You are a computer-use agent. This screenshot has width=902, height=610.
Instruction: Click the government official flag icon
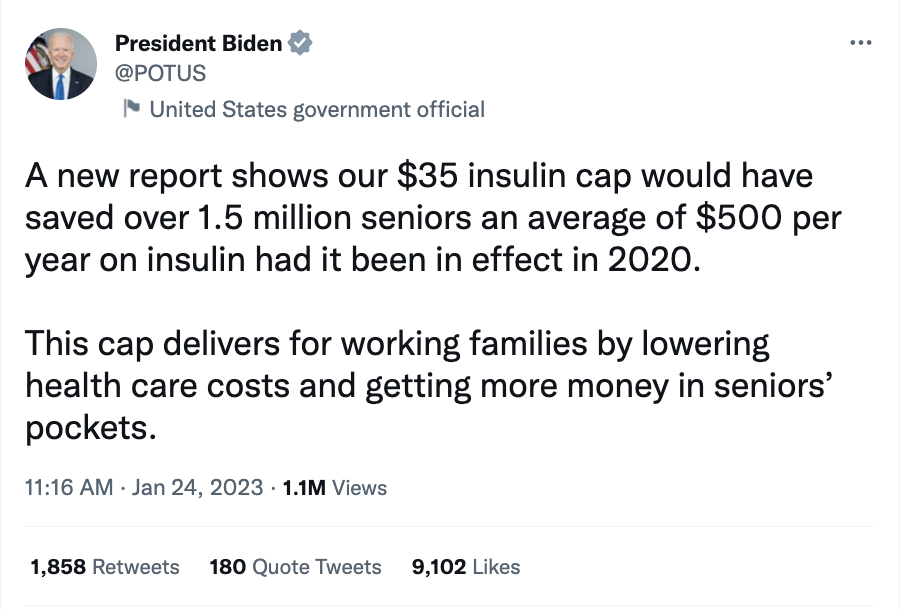point(132,108)
